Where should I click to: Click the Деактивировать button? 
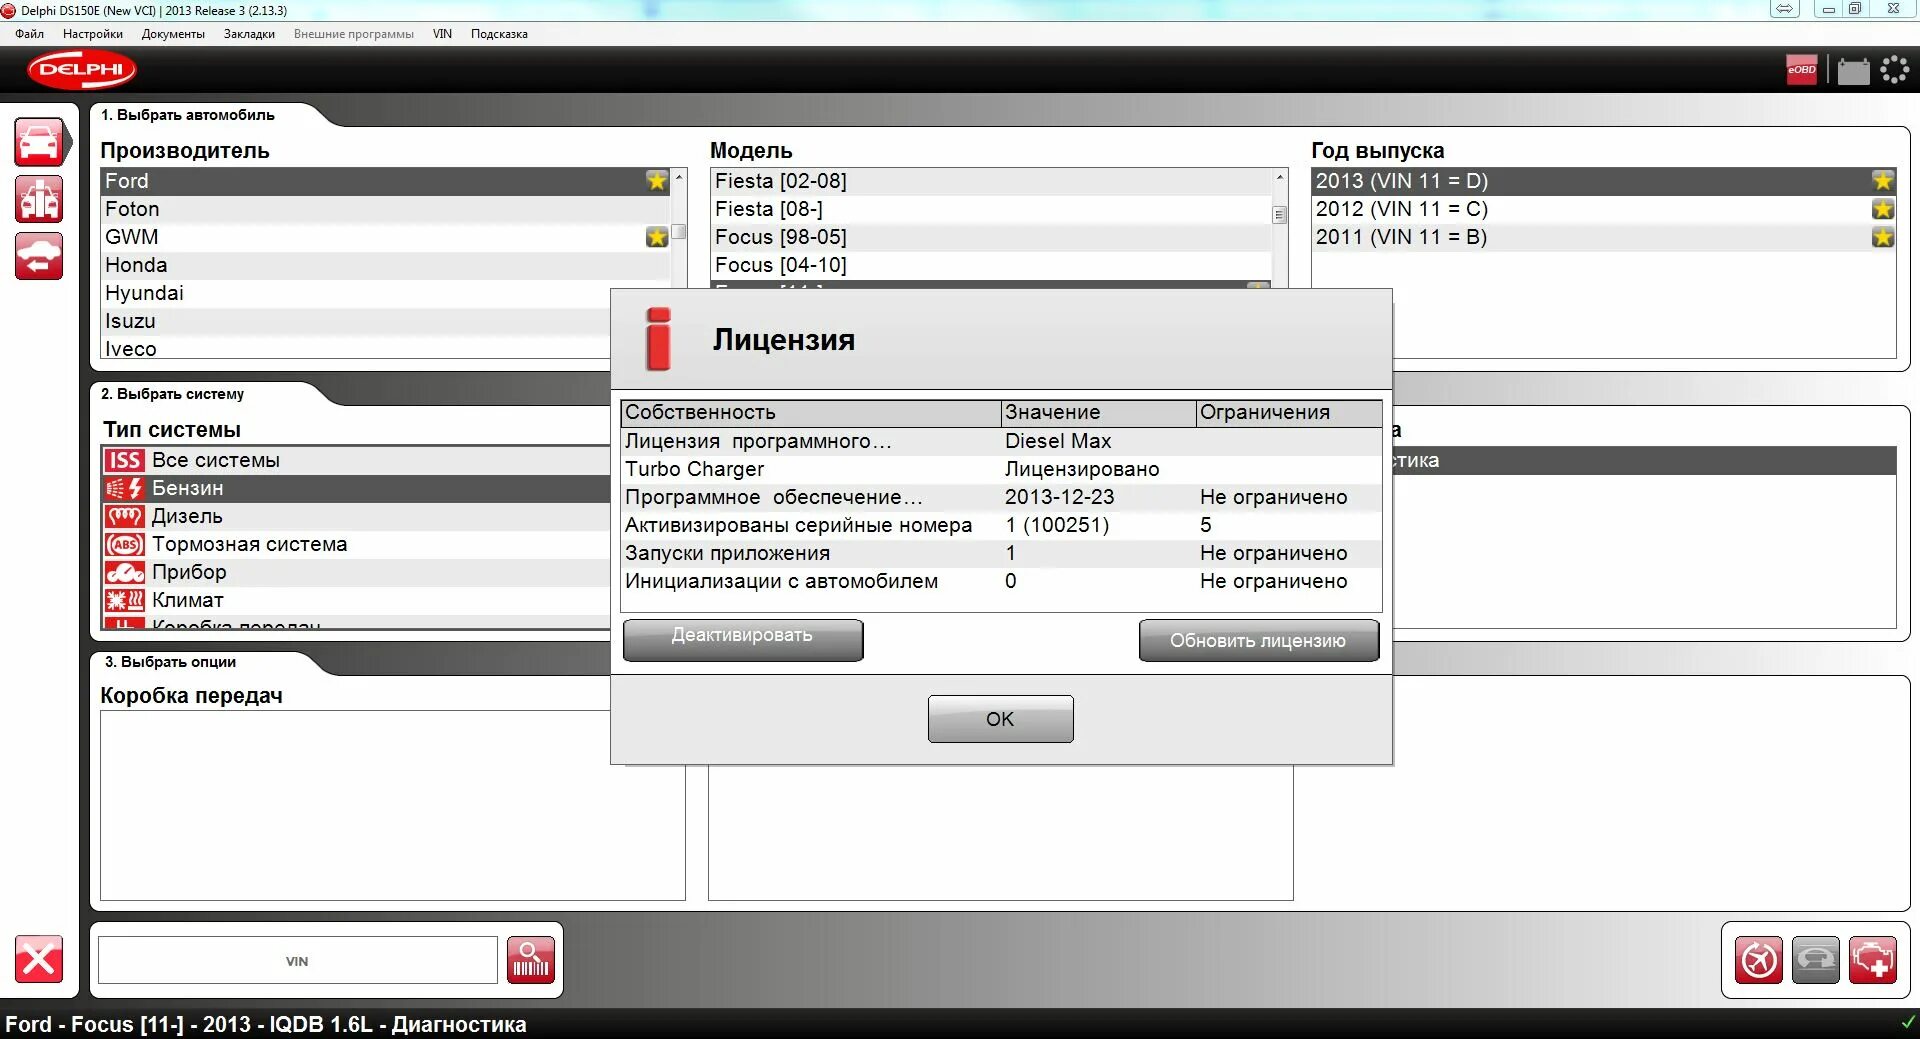tap(743, 640)
